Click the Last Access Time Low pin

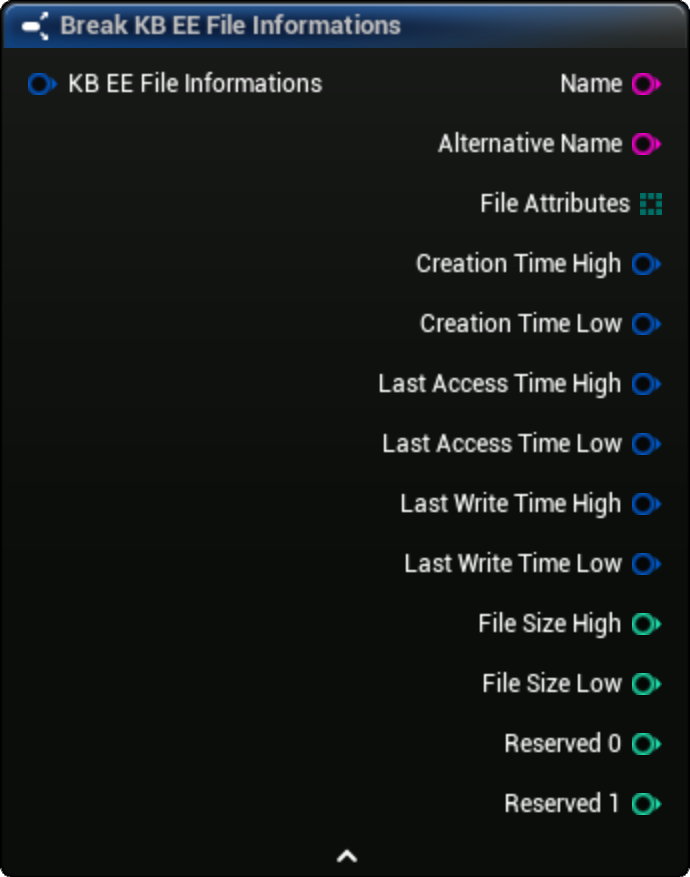coord(645,444)
